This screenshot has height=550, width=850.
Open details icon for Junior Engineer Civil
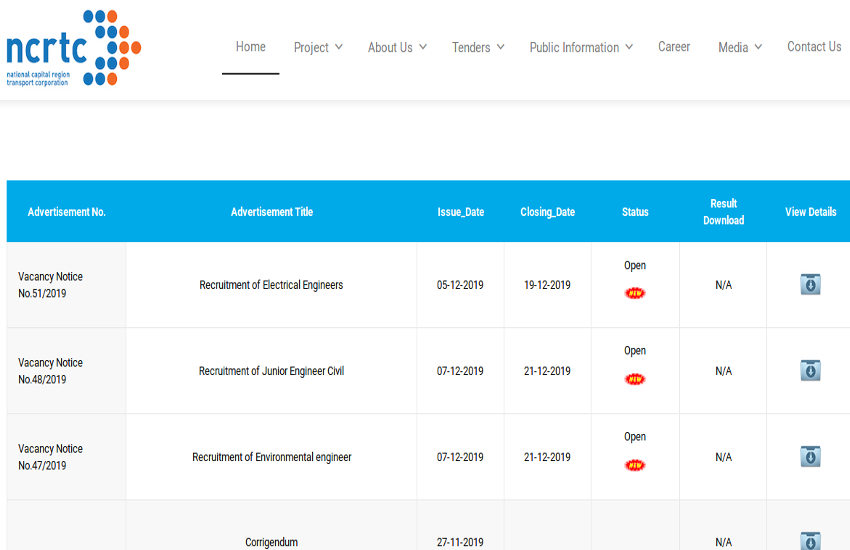tap(810, 371)
